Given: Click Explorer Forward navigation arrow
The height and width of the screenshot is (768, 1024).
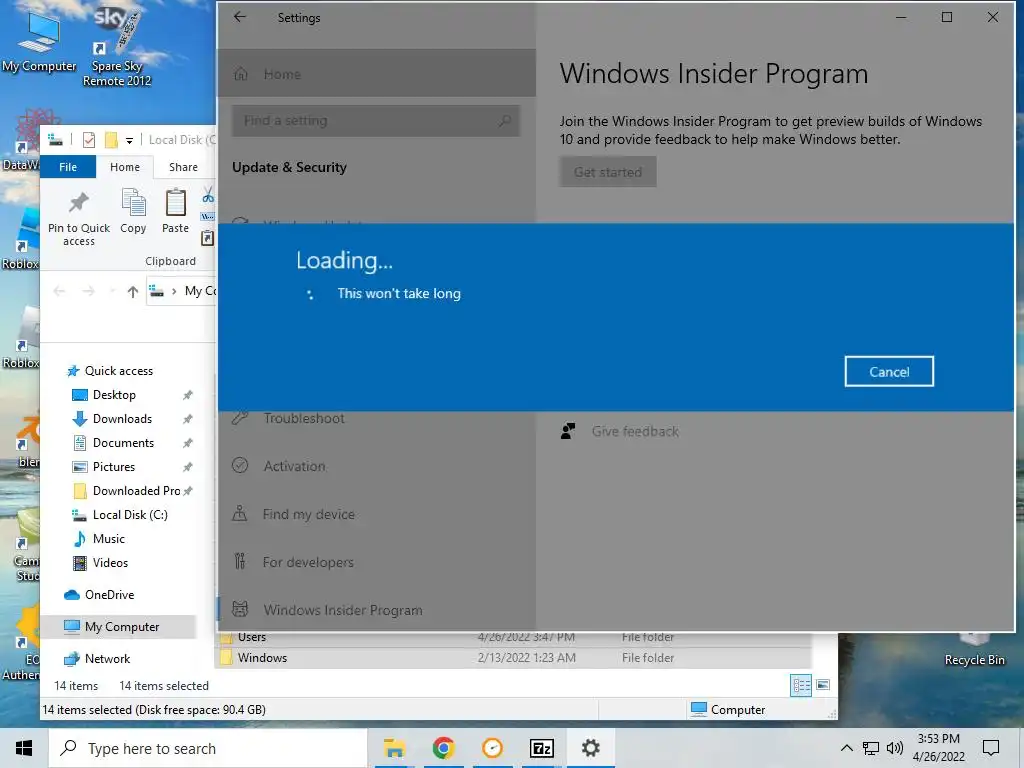Looking at the screenshot, I should point(89,291).
